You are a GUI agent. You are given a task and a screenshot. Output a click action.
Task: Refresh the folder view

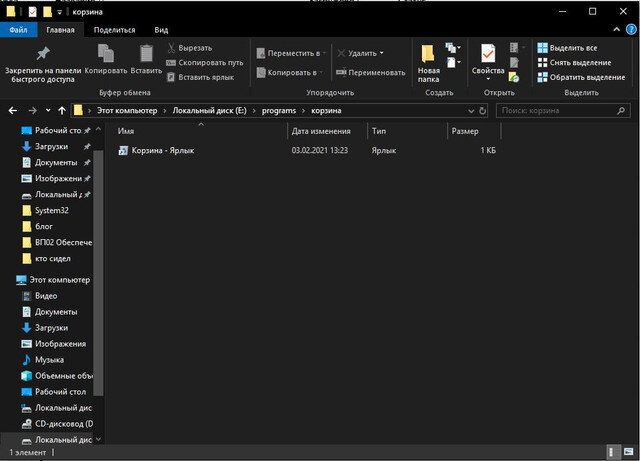point(482,111)
